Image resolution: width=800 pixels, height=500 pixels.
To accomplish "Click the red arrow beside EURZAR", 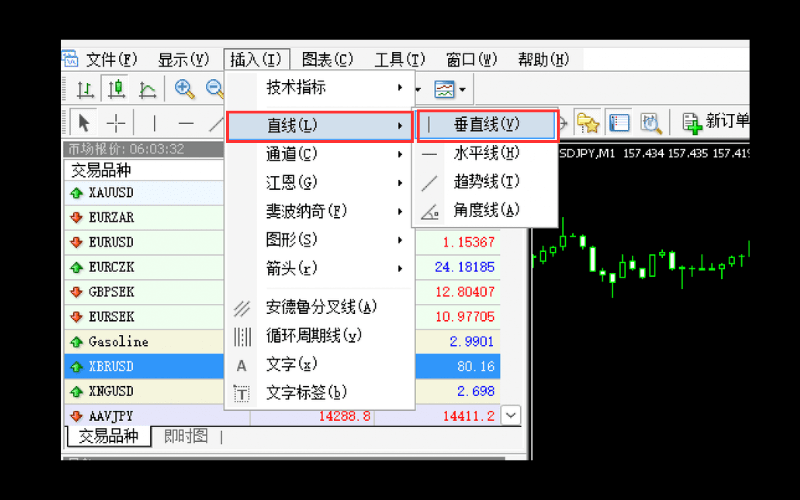I will 77,218.
